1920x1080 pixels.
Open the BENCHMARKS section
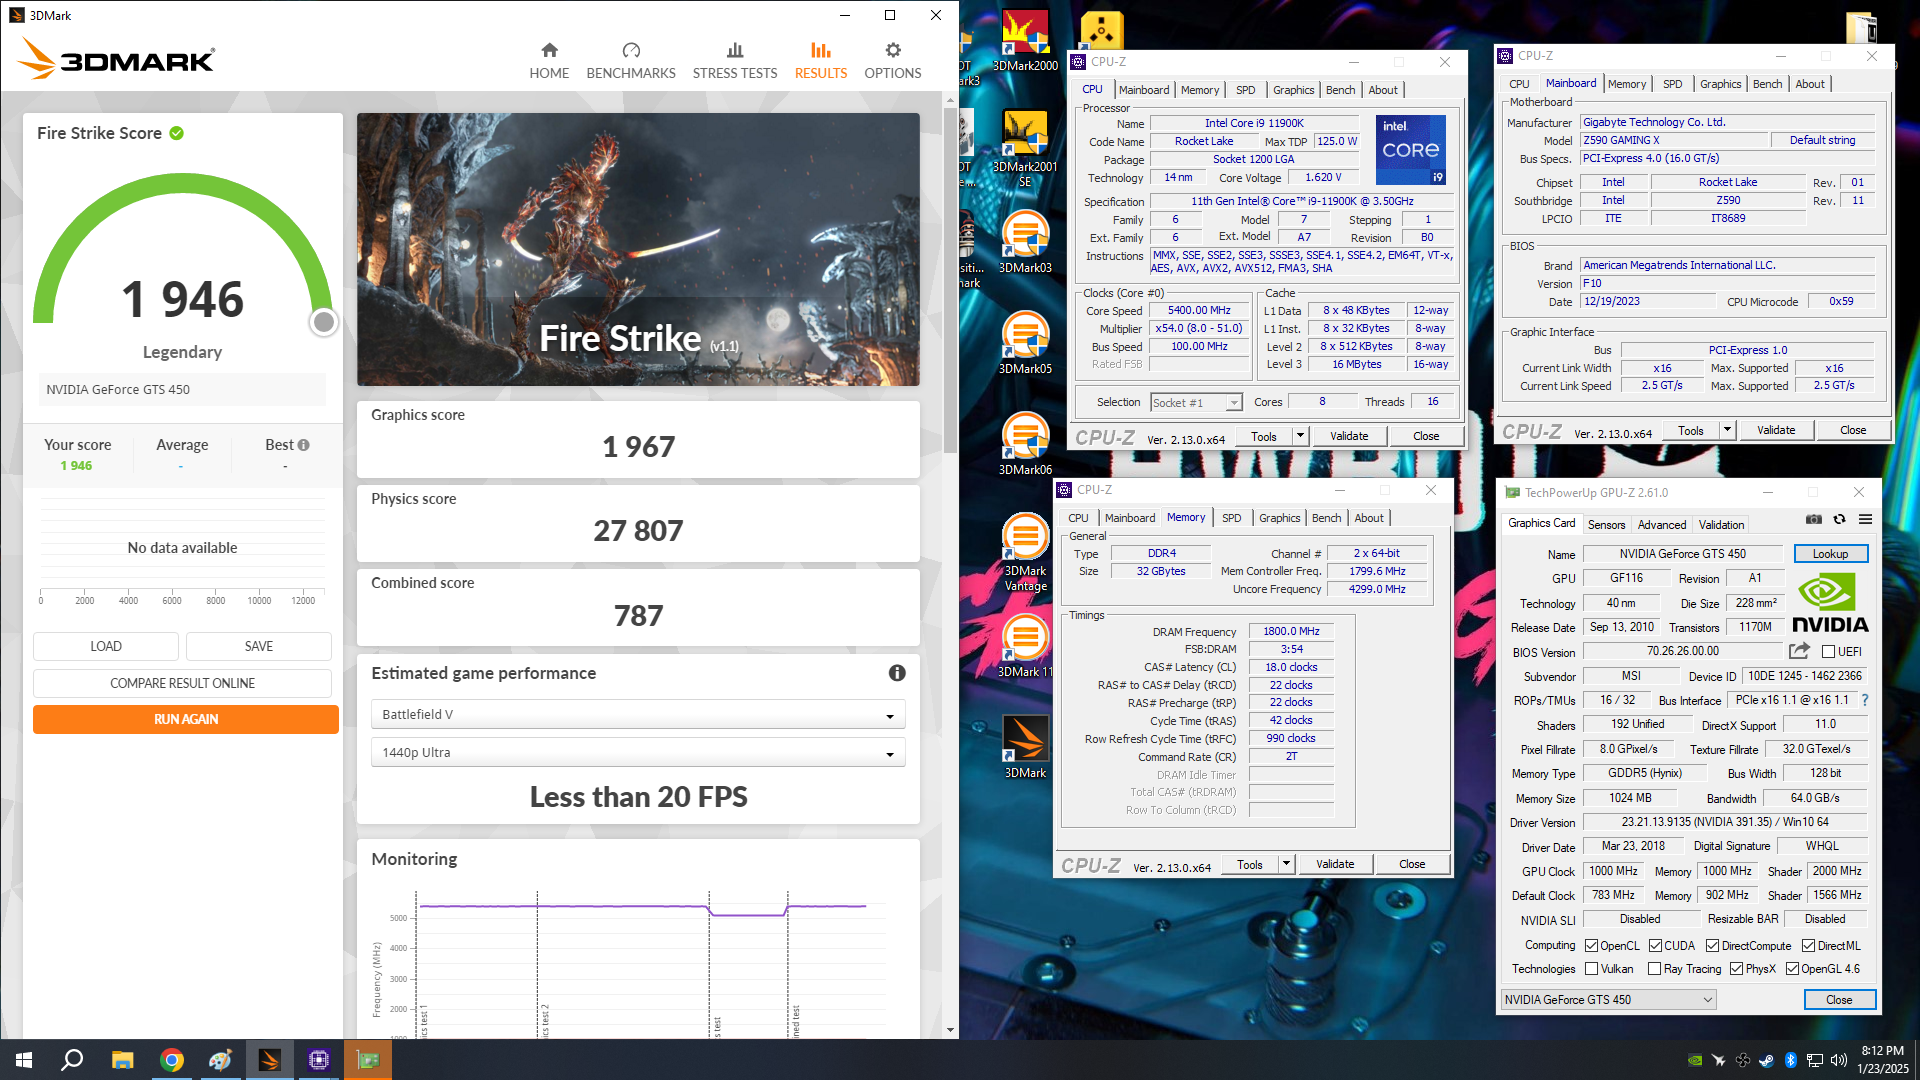pyautogui.click(x=631, y=61)
